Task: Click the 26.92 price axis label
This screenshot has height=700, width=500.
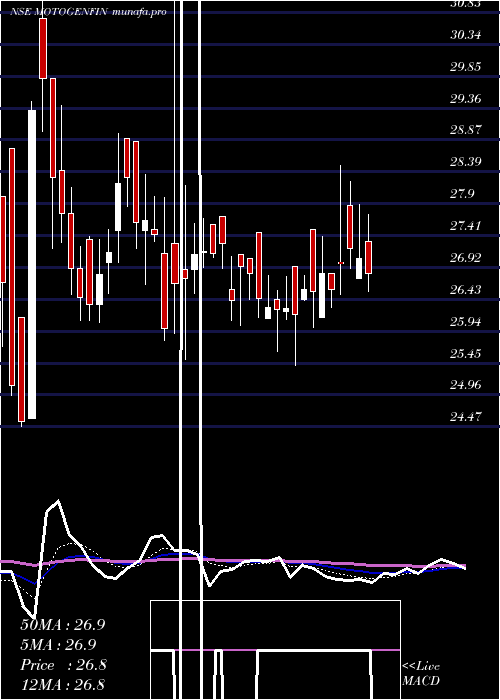Action: pyautogui.click(x=466, y=258)
